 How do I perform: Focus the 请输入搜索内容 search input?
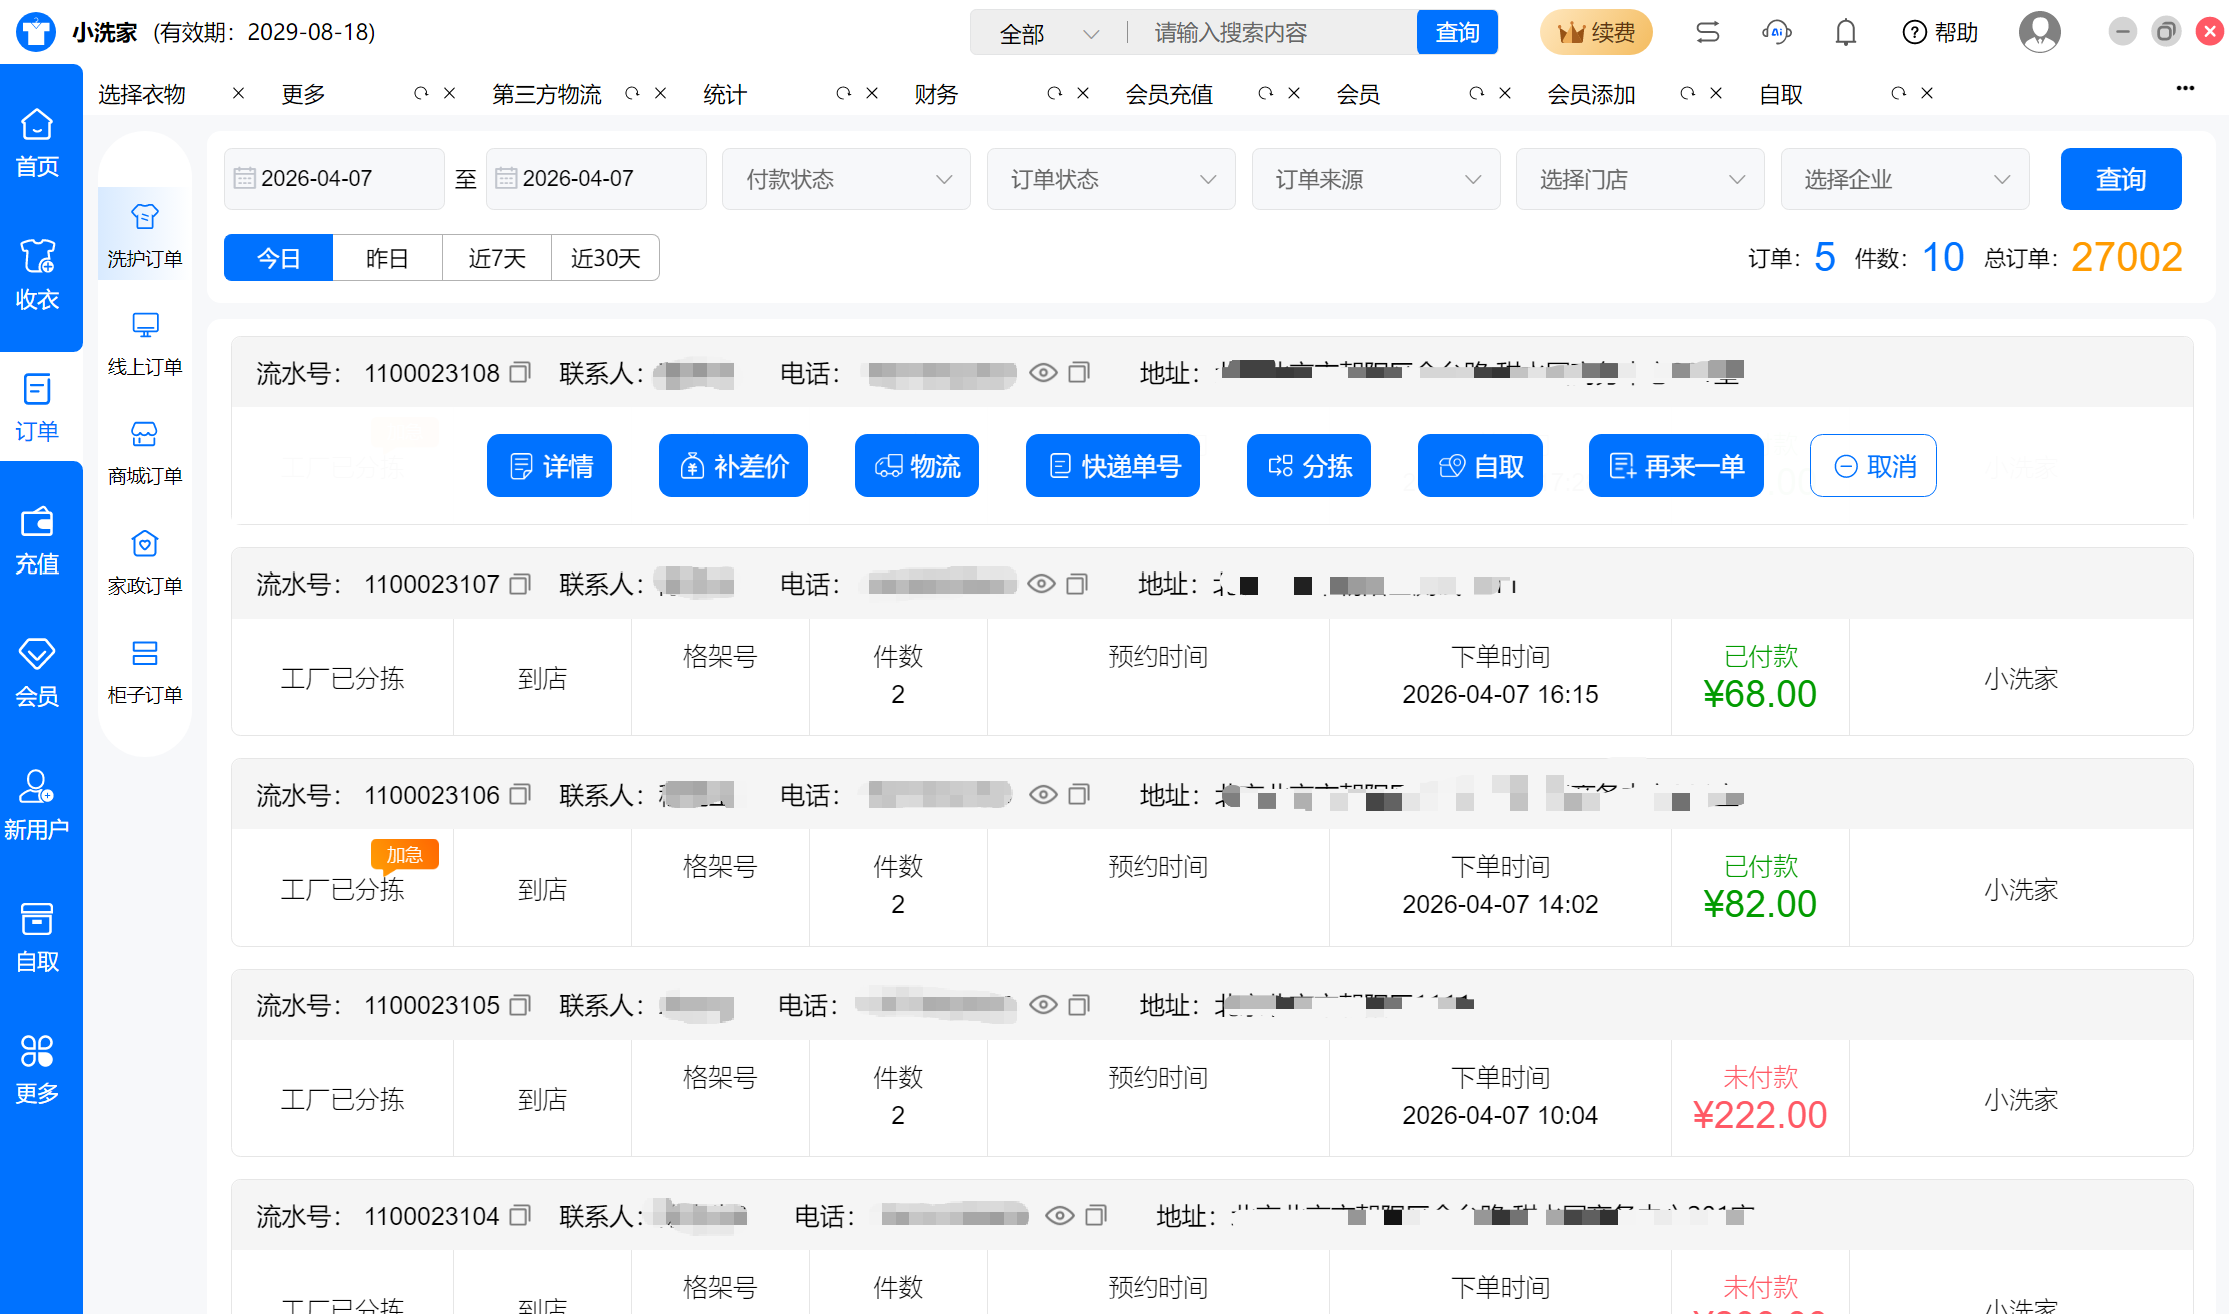click(1270, 33)
